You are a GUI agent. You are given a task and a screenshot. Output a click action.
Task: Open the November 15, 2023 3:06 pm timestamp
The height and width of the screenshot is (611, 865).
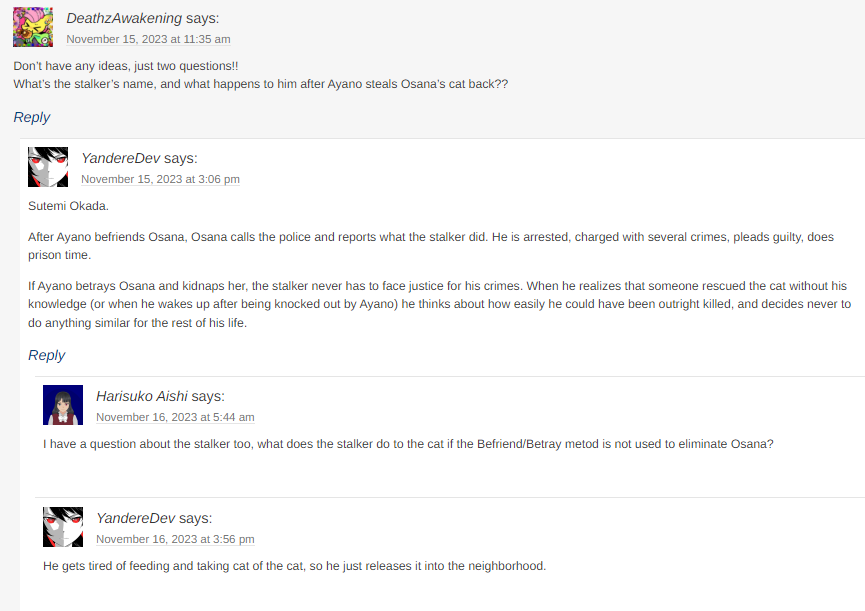pos(161,179)
